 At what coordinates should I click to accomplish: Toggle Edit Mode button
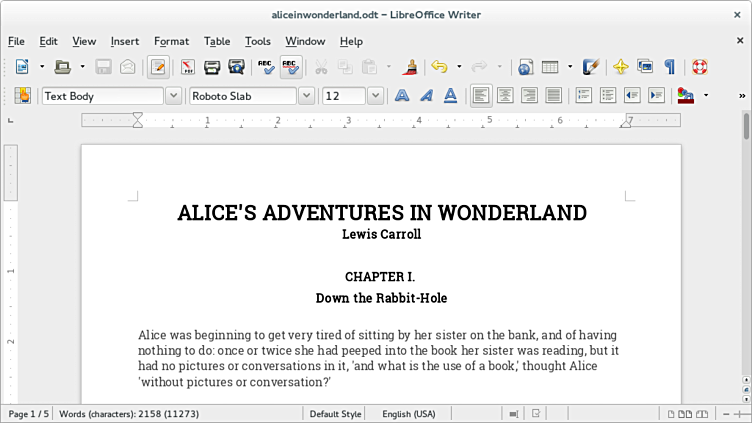click(158, 67)
